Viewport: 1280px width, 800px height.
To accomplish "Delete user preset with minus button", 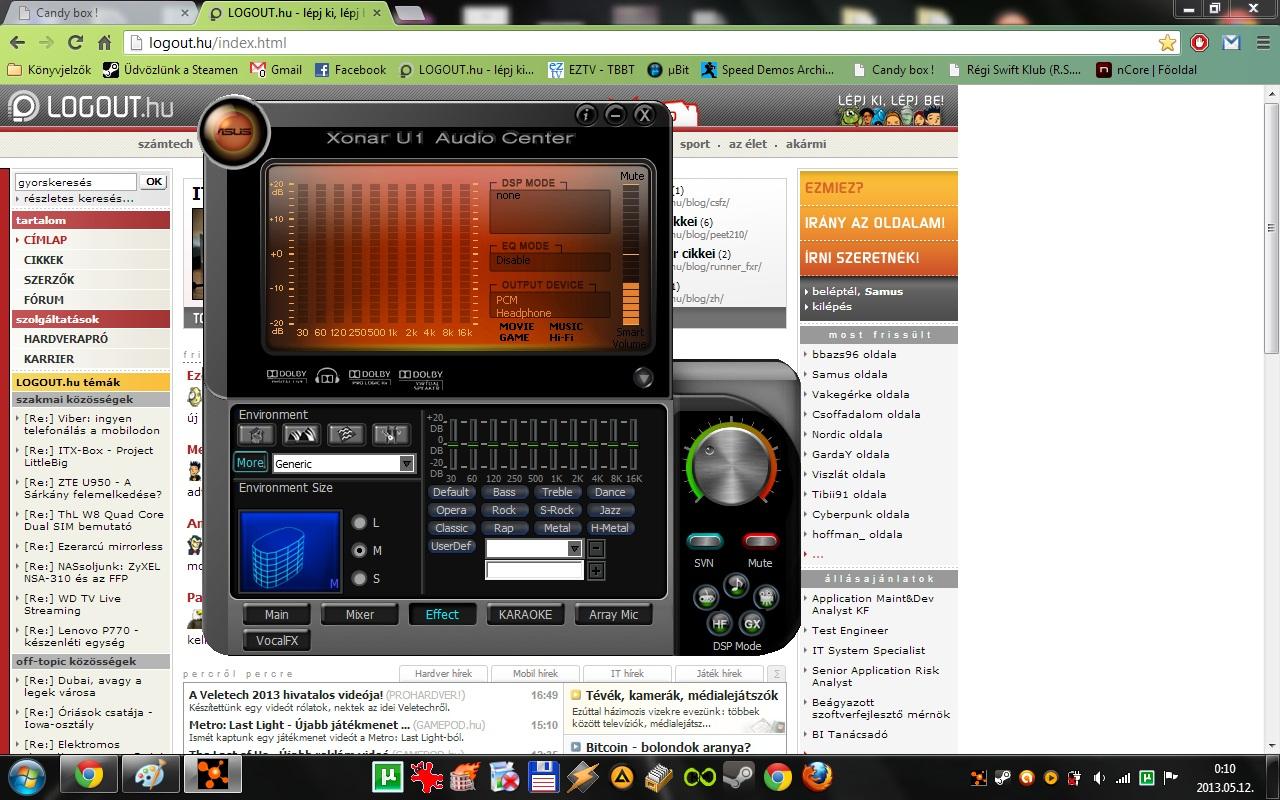I will coord(596,548).
